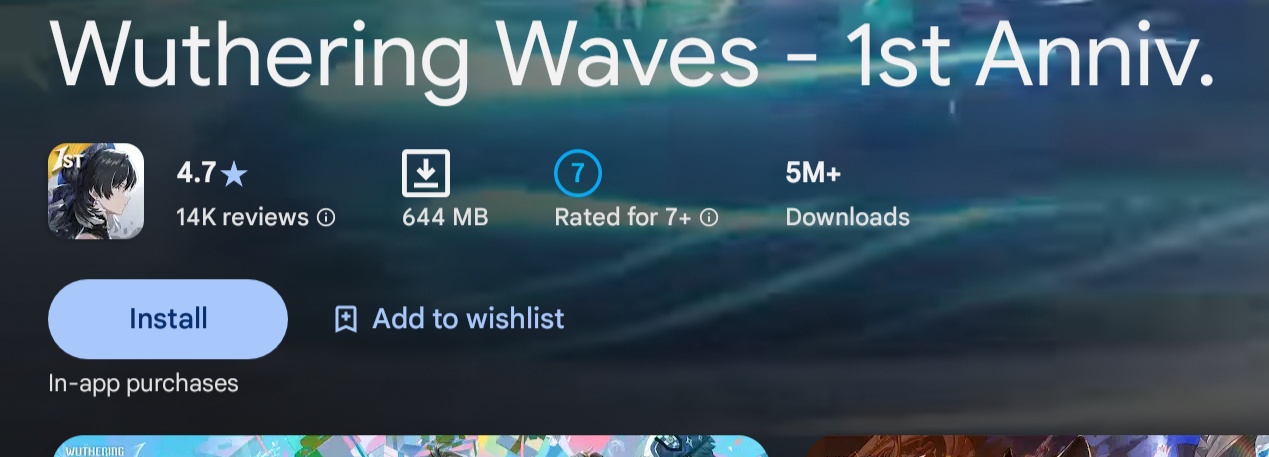
Task: Click the Wuthering logo in first screenshot
Action: (x=97, y=449)
